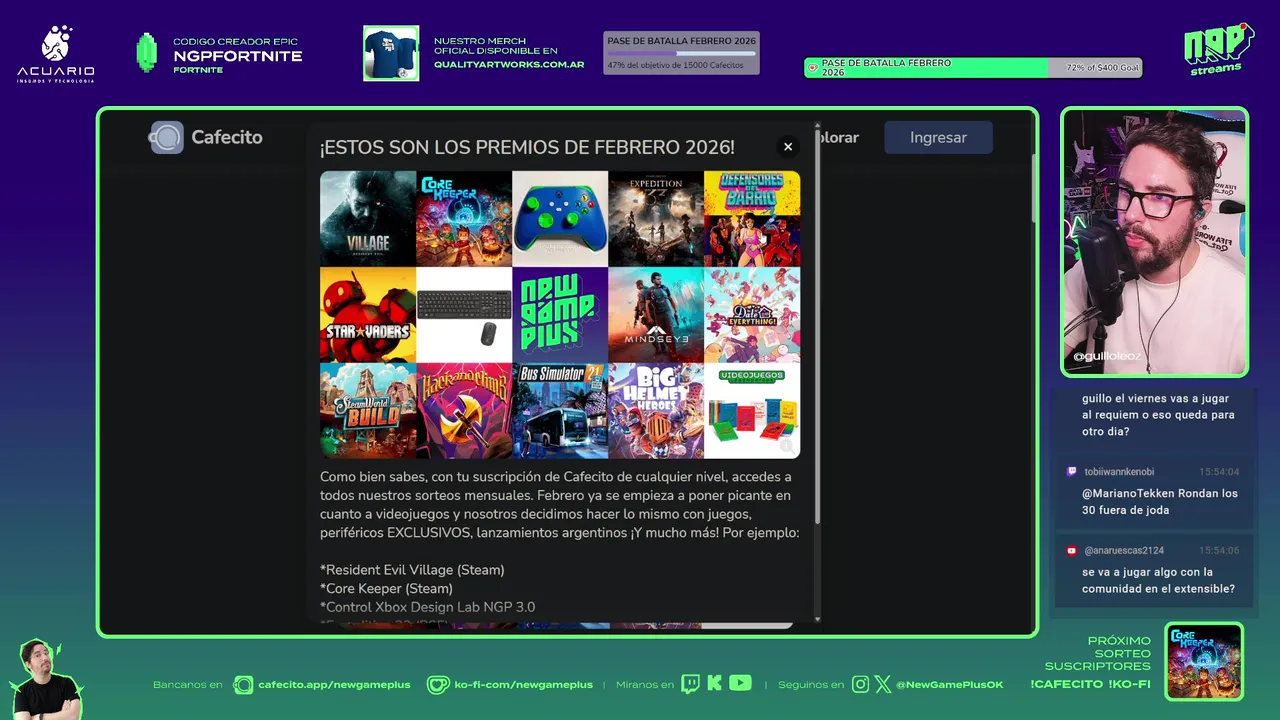The image size is (1280, 720).
Task: Click the green Fortnite creator code gem icon
Action: tap(147, 53)
